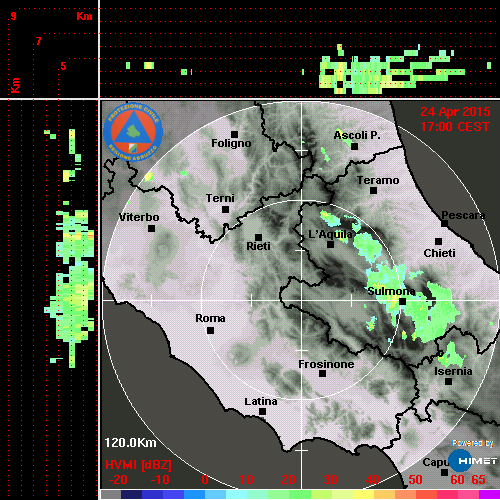
Task: Select the Viterbo city marker
Action: pyautogui.click(x=151, y=228)
